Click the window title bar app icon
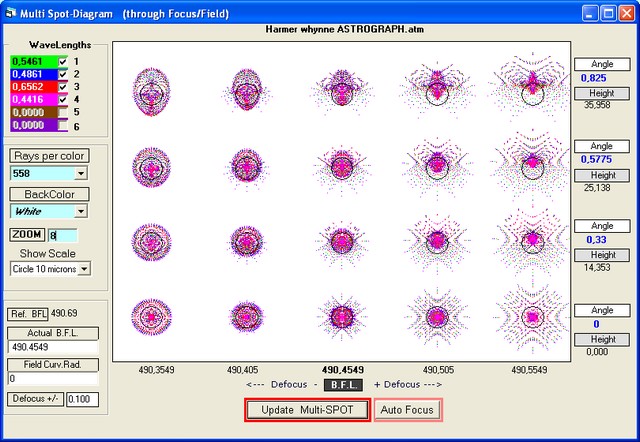The height and width of the screenshot is (442, 640). pyautogui.click(x=11, y=13)
